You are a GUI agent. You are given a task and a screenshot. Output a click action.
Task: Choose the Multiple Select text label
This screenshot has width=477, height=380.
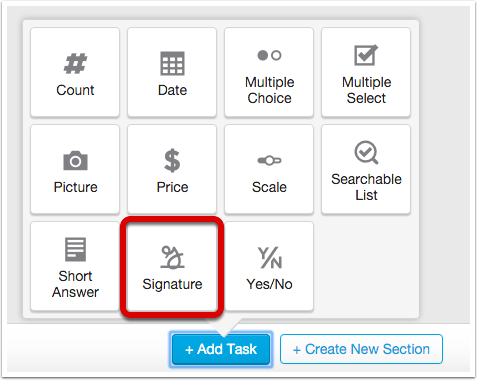366,90
